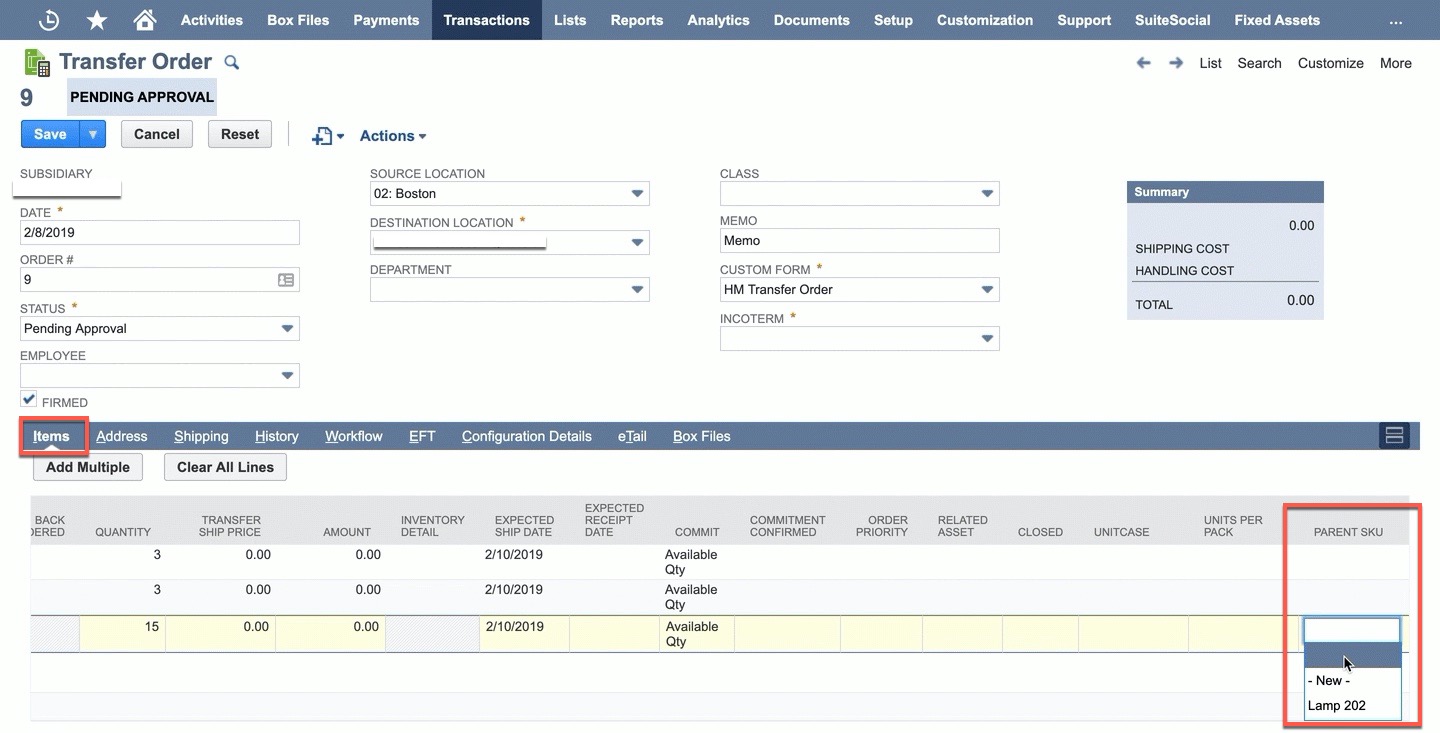
Task: Navigate to previous record with left arrow
Action: pyautogui.click(x=1144, y=63)
